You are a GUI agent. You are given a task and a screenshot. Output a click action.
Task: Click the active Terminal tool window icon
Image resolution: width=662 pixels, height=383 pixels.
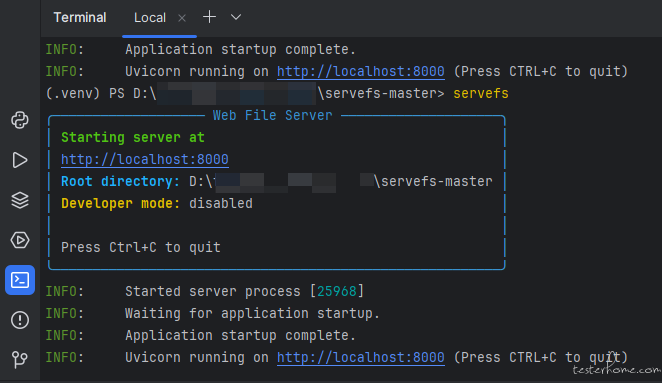pyautogui.click(x=20, y=280)
